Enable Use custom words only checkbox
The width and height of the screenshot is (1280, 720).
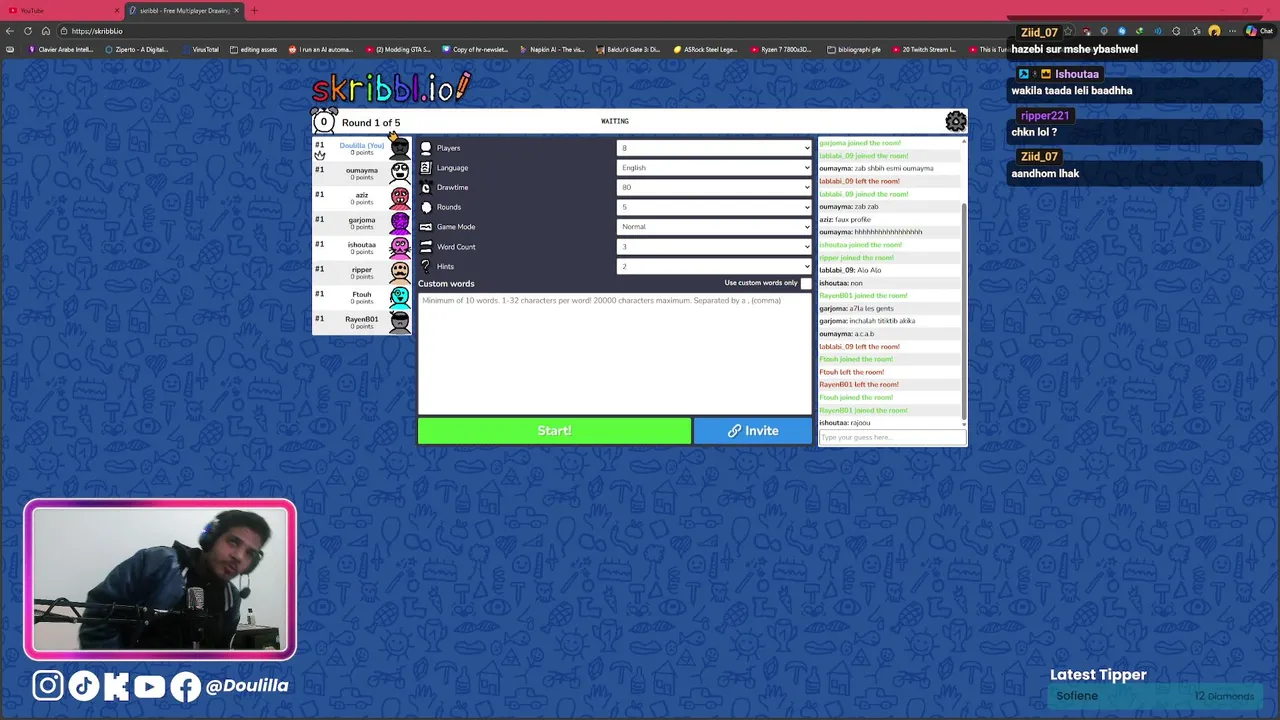coord(806,283)
